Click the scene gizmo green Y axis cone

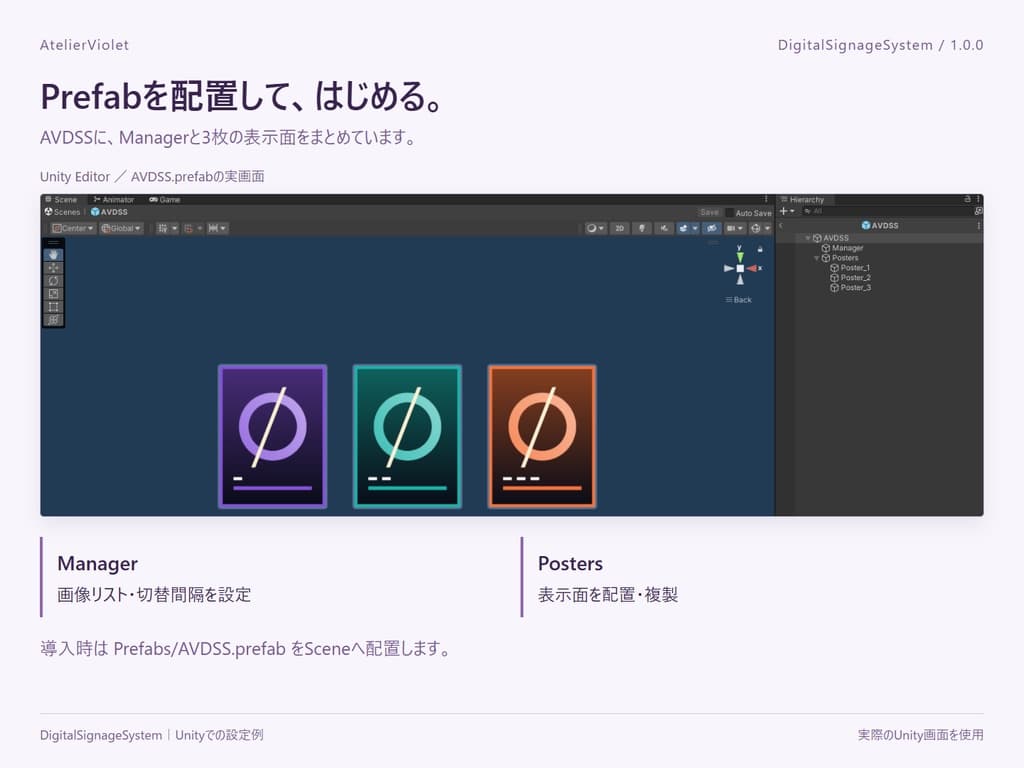coord(740,257)
